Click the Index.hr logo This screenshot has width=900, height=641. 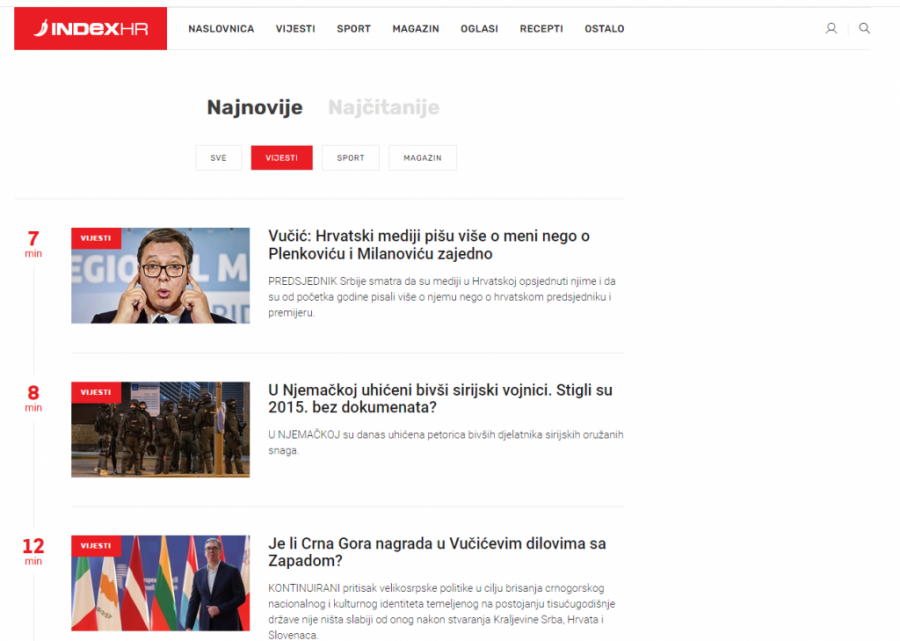pyautogui.click(x=90, y=29)
